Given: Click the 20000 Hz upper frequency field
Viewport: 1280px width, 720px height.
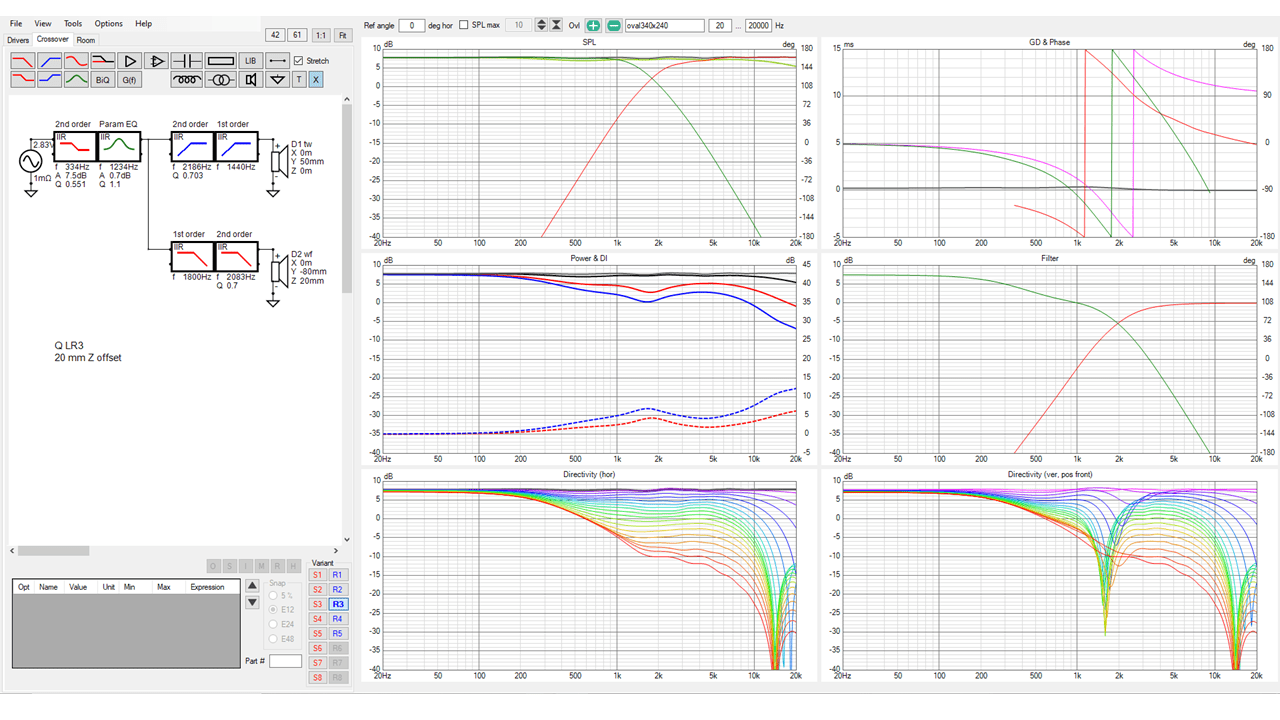Looking at the screenshot, I should coord(757,25).
